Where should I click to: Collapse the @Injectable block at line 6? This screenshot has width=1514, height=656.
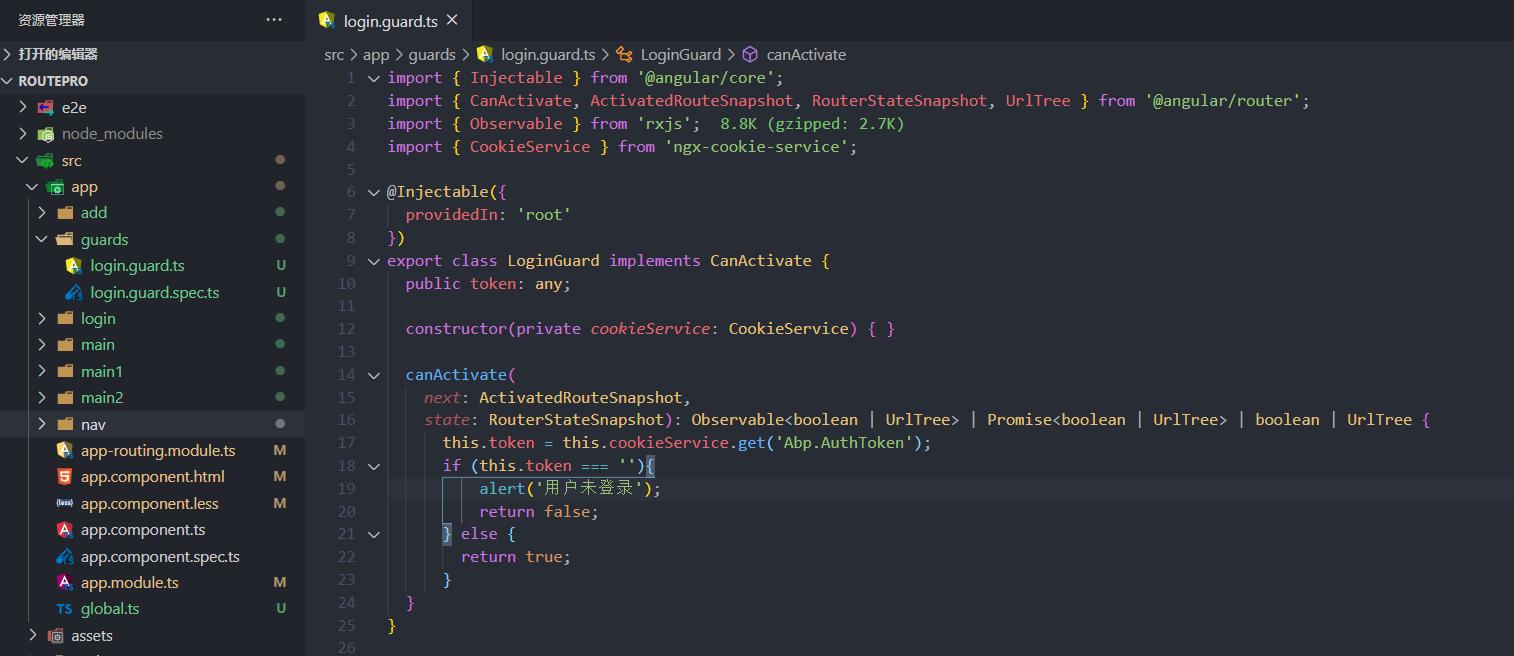tap(373, 191)
